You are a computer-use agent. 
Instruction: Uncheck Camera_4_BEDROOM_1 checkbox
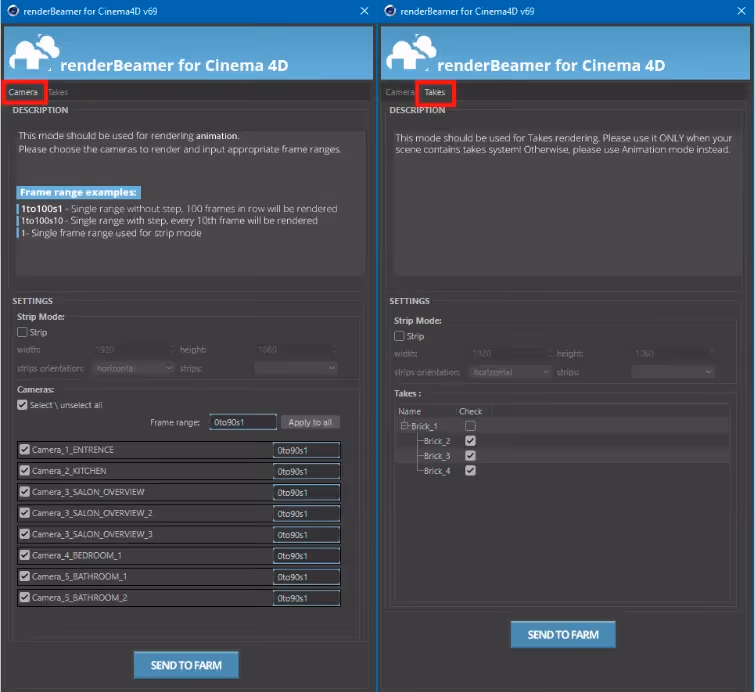[x=25, y=555]
